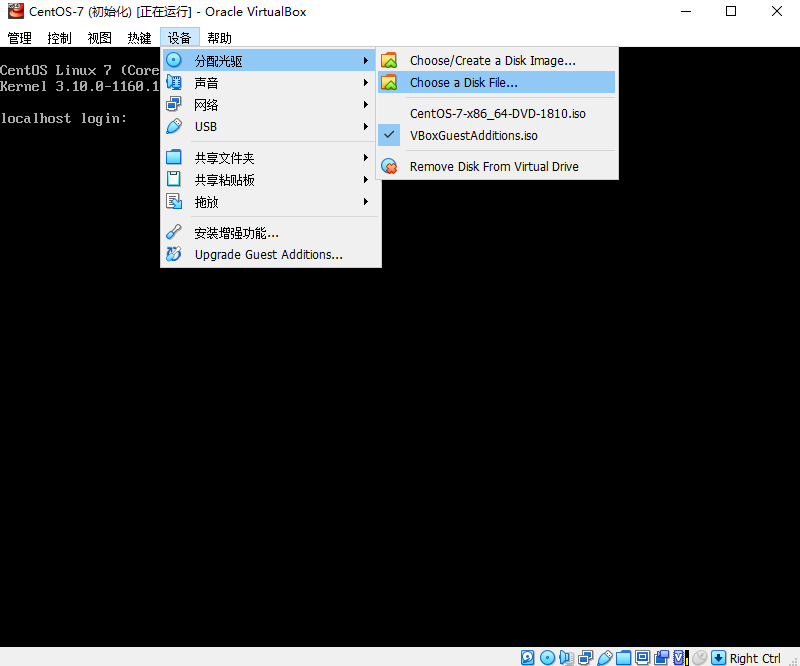Expand the 拖放 submenu arrow

(366, 202)
